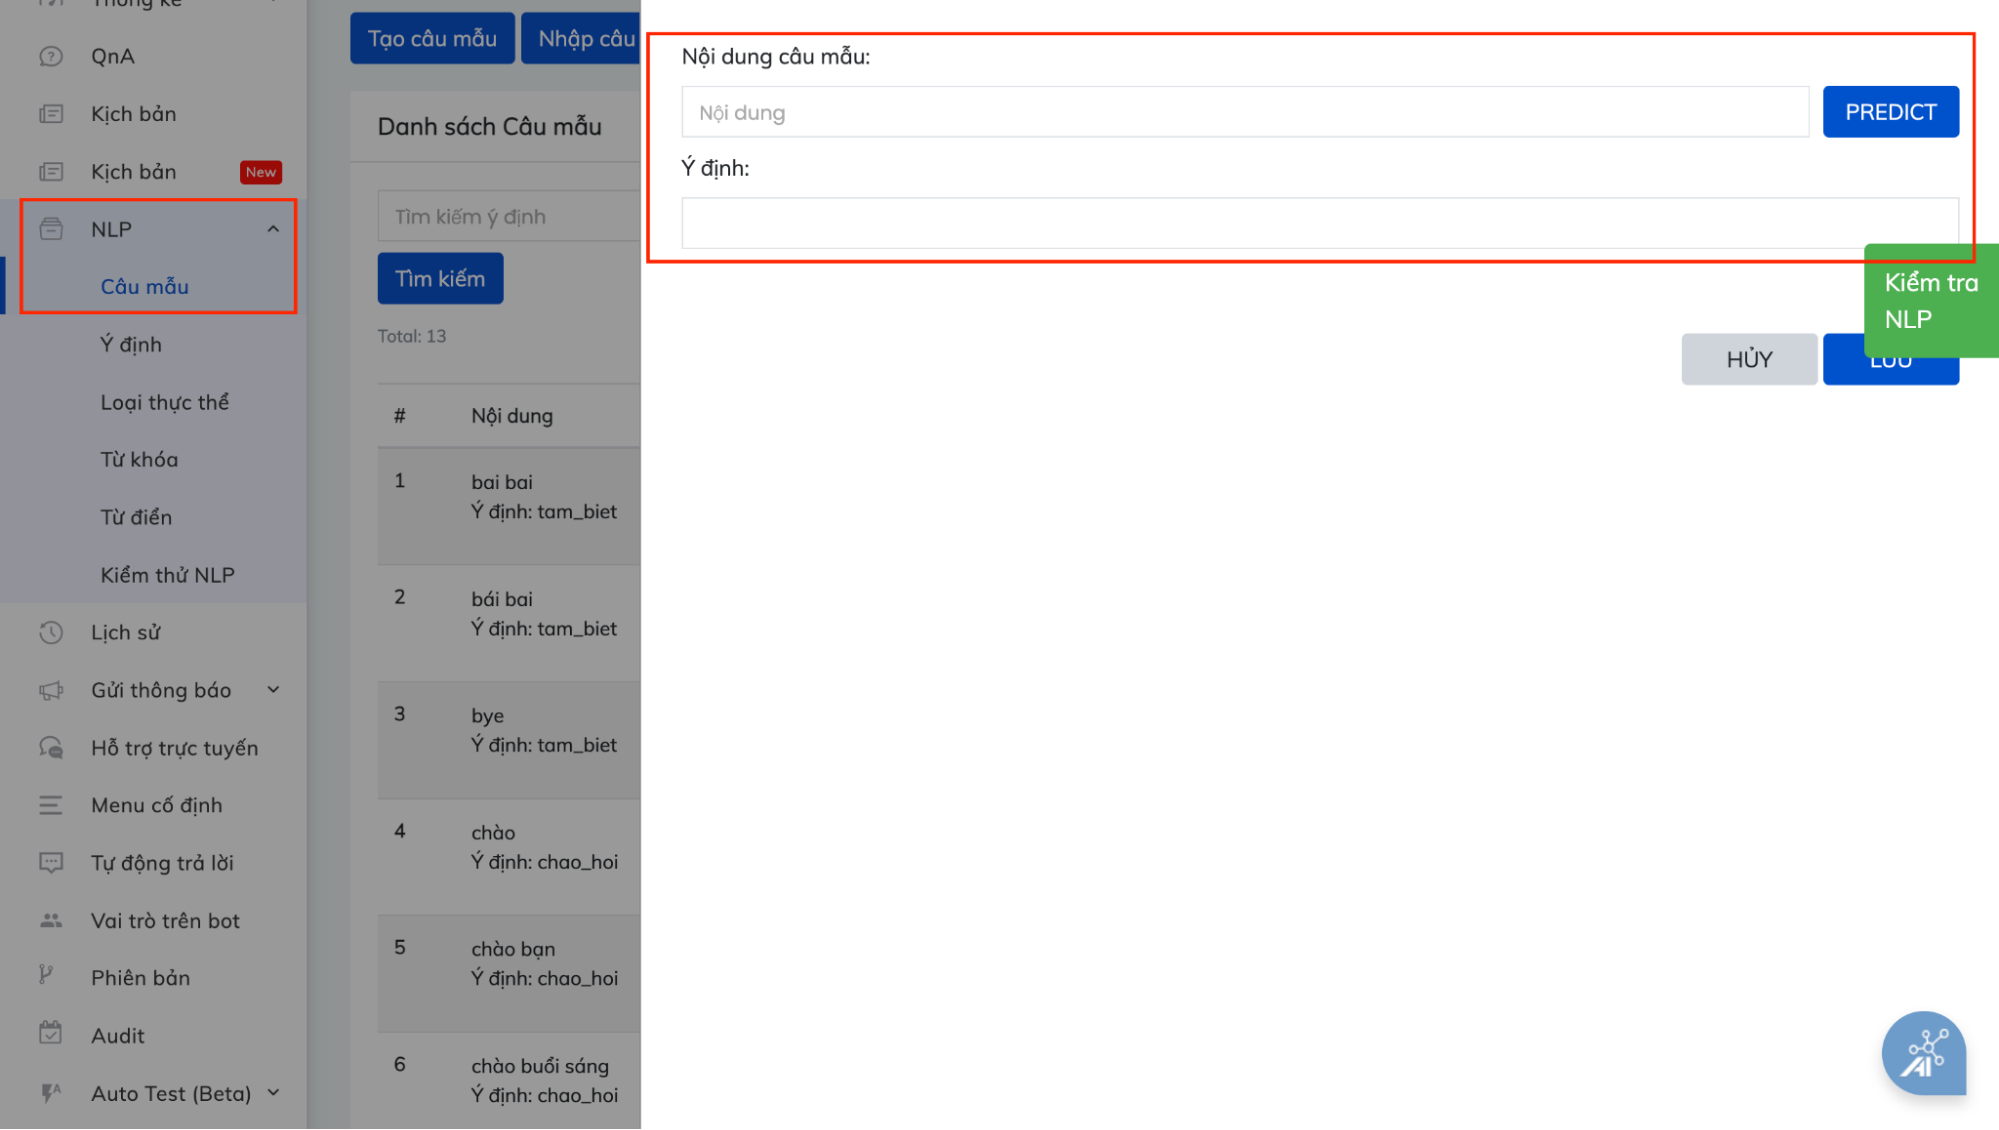Open the floating AI assistant icon
The image size is (1999, 1130).
(x=1922, y=1053)
